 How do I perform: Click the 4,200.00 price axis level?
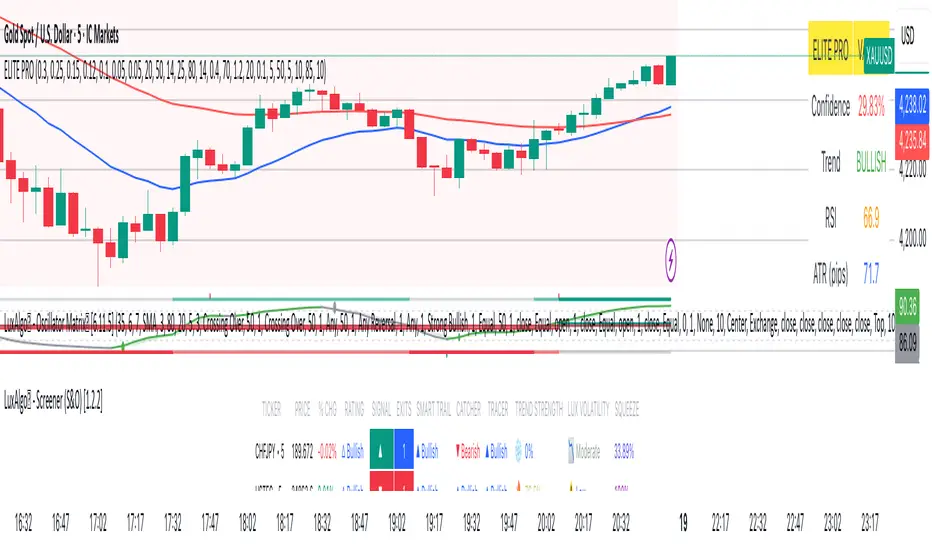tap(912, 239)
